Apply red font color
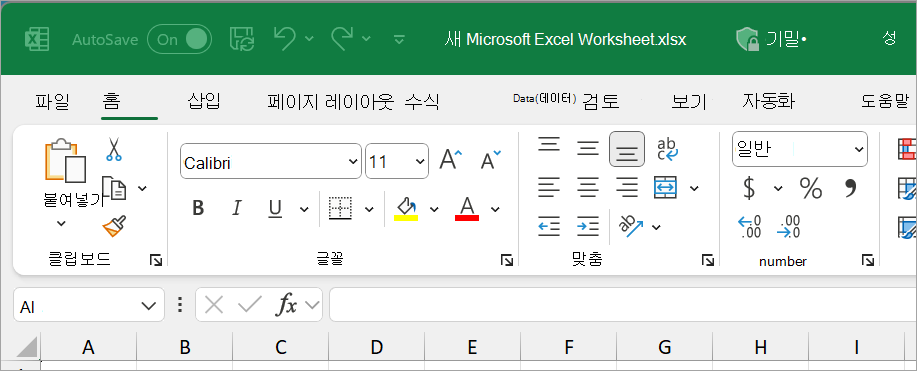Screen dimensions: 917x371 point(467,208)
